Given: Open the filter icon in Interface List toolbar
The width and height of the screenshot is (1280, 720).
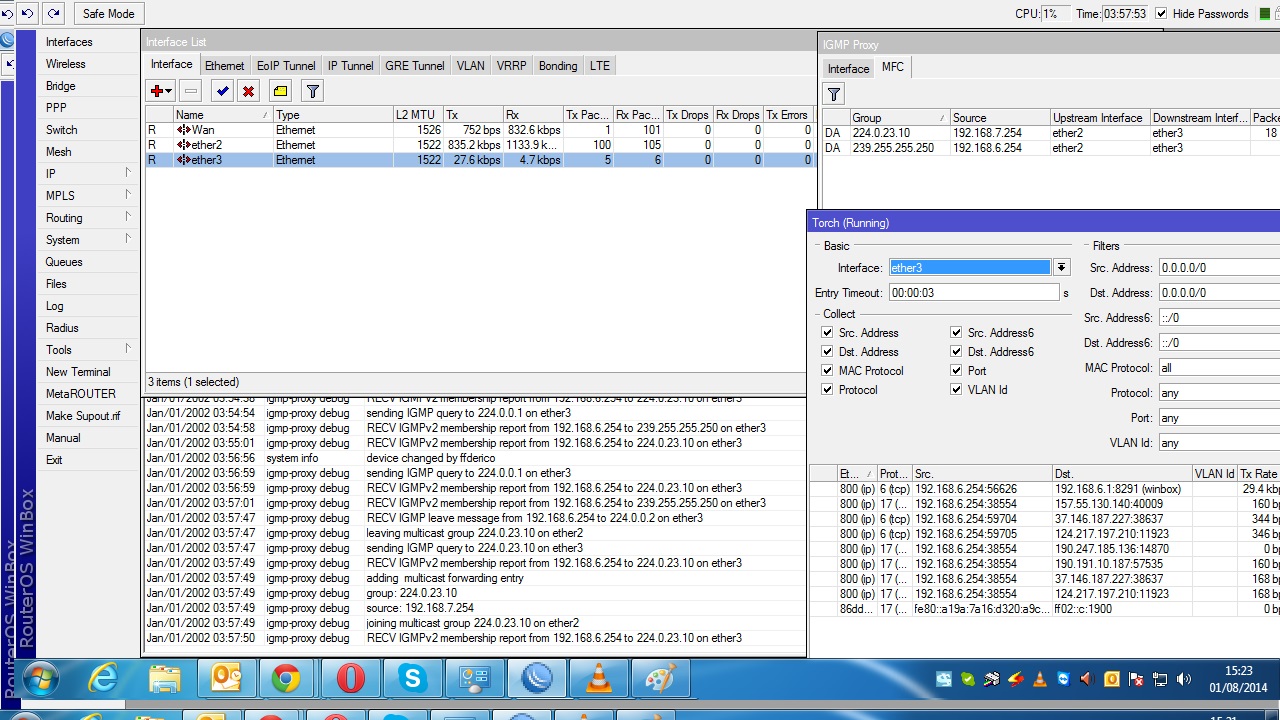Looking at the screenshot, I should pos(312,91).
